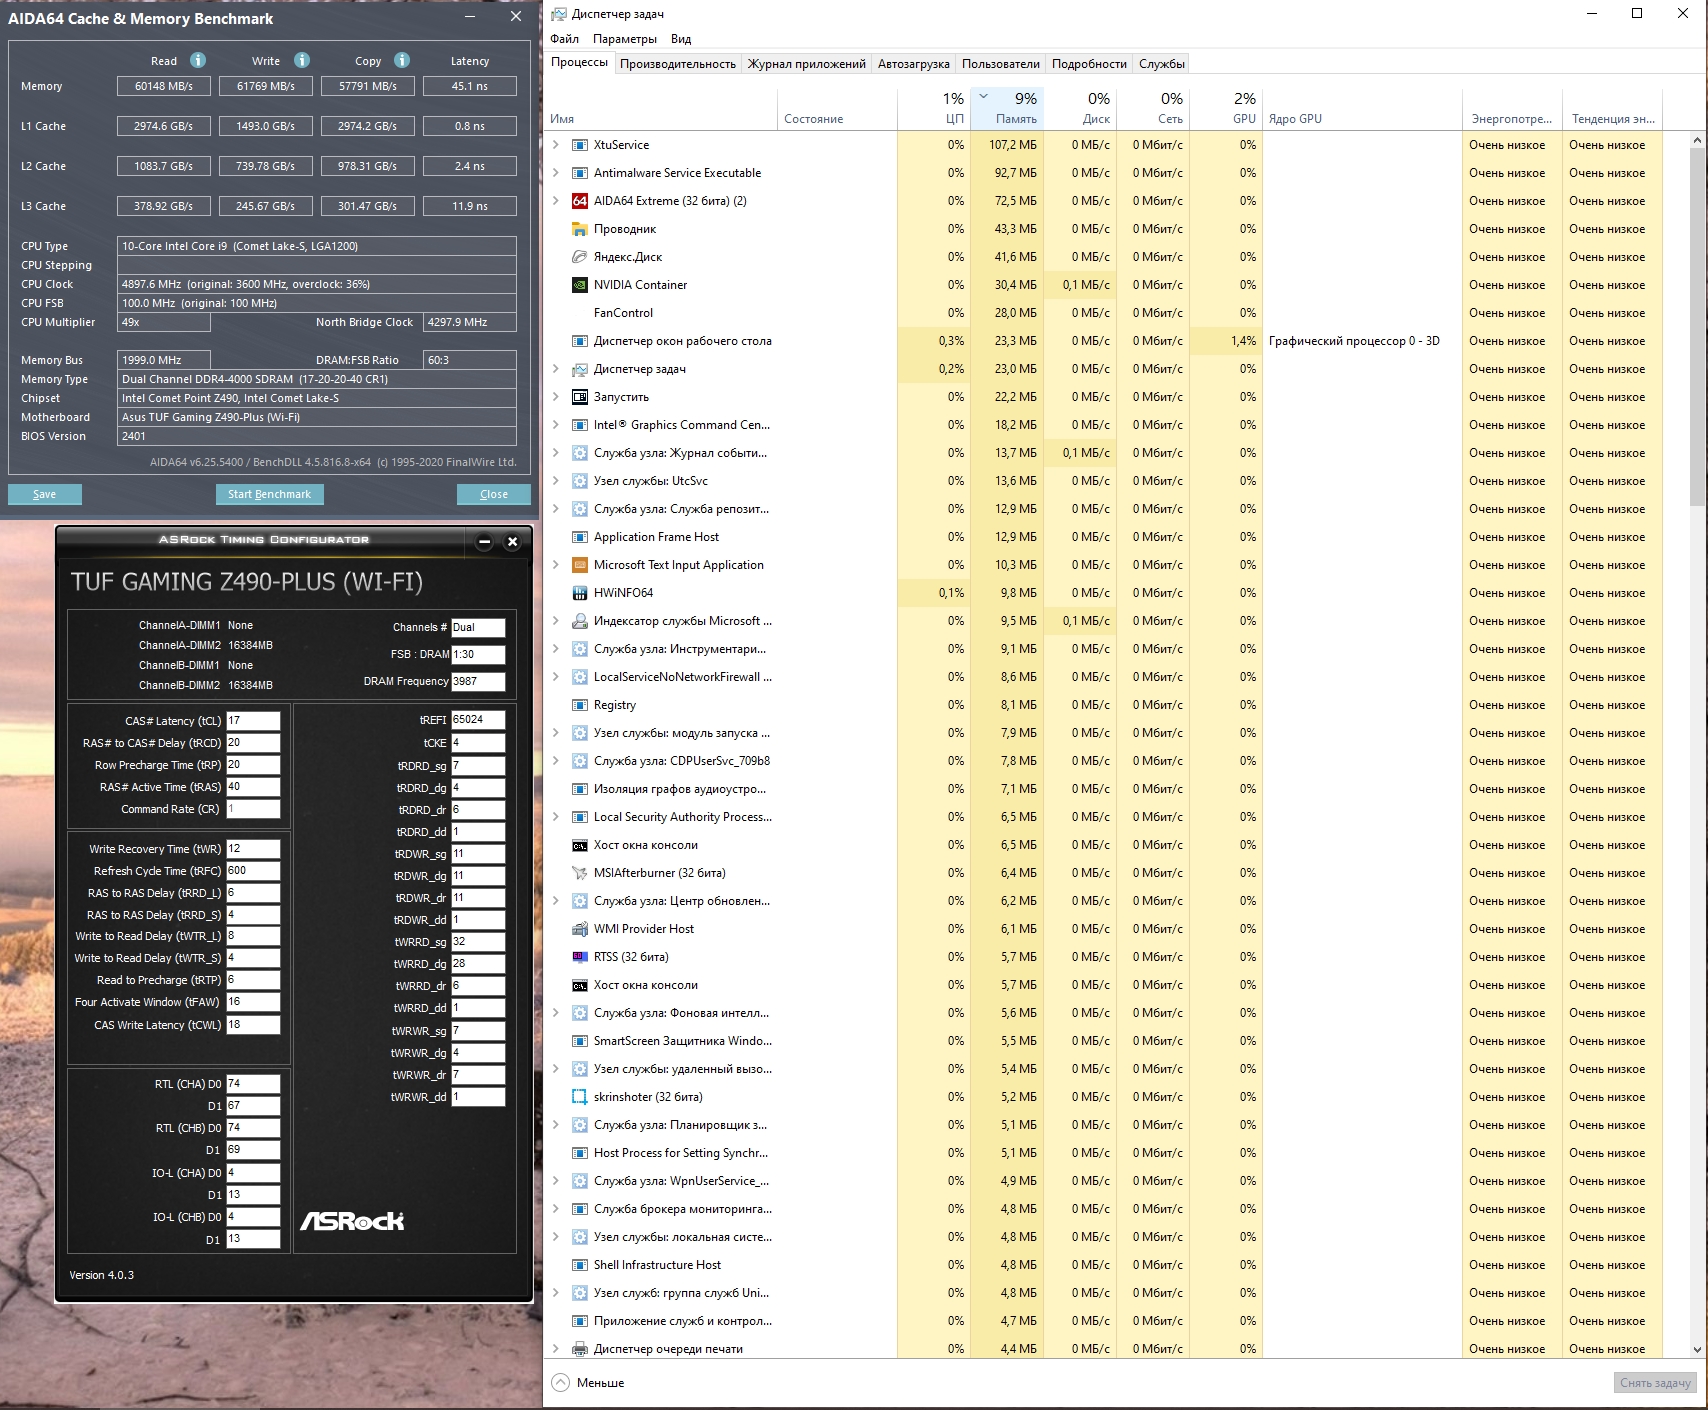
Task: Open the Файл menu
Action: 564,39
